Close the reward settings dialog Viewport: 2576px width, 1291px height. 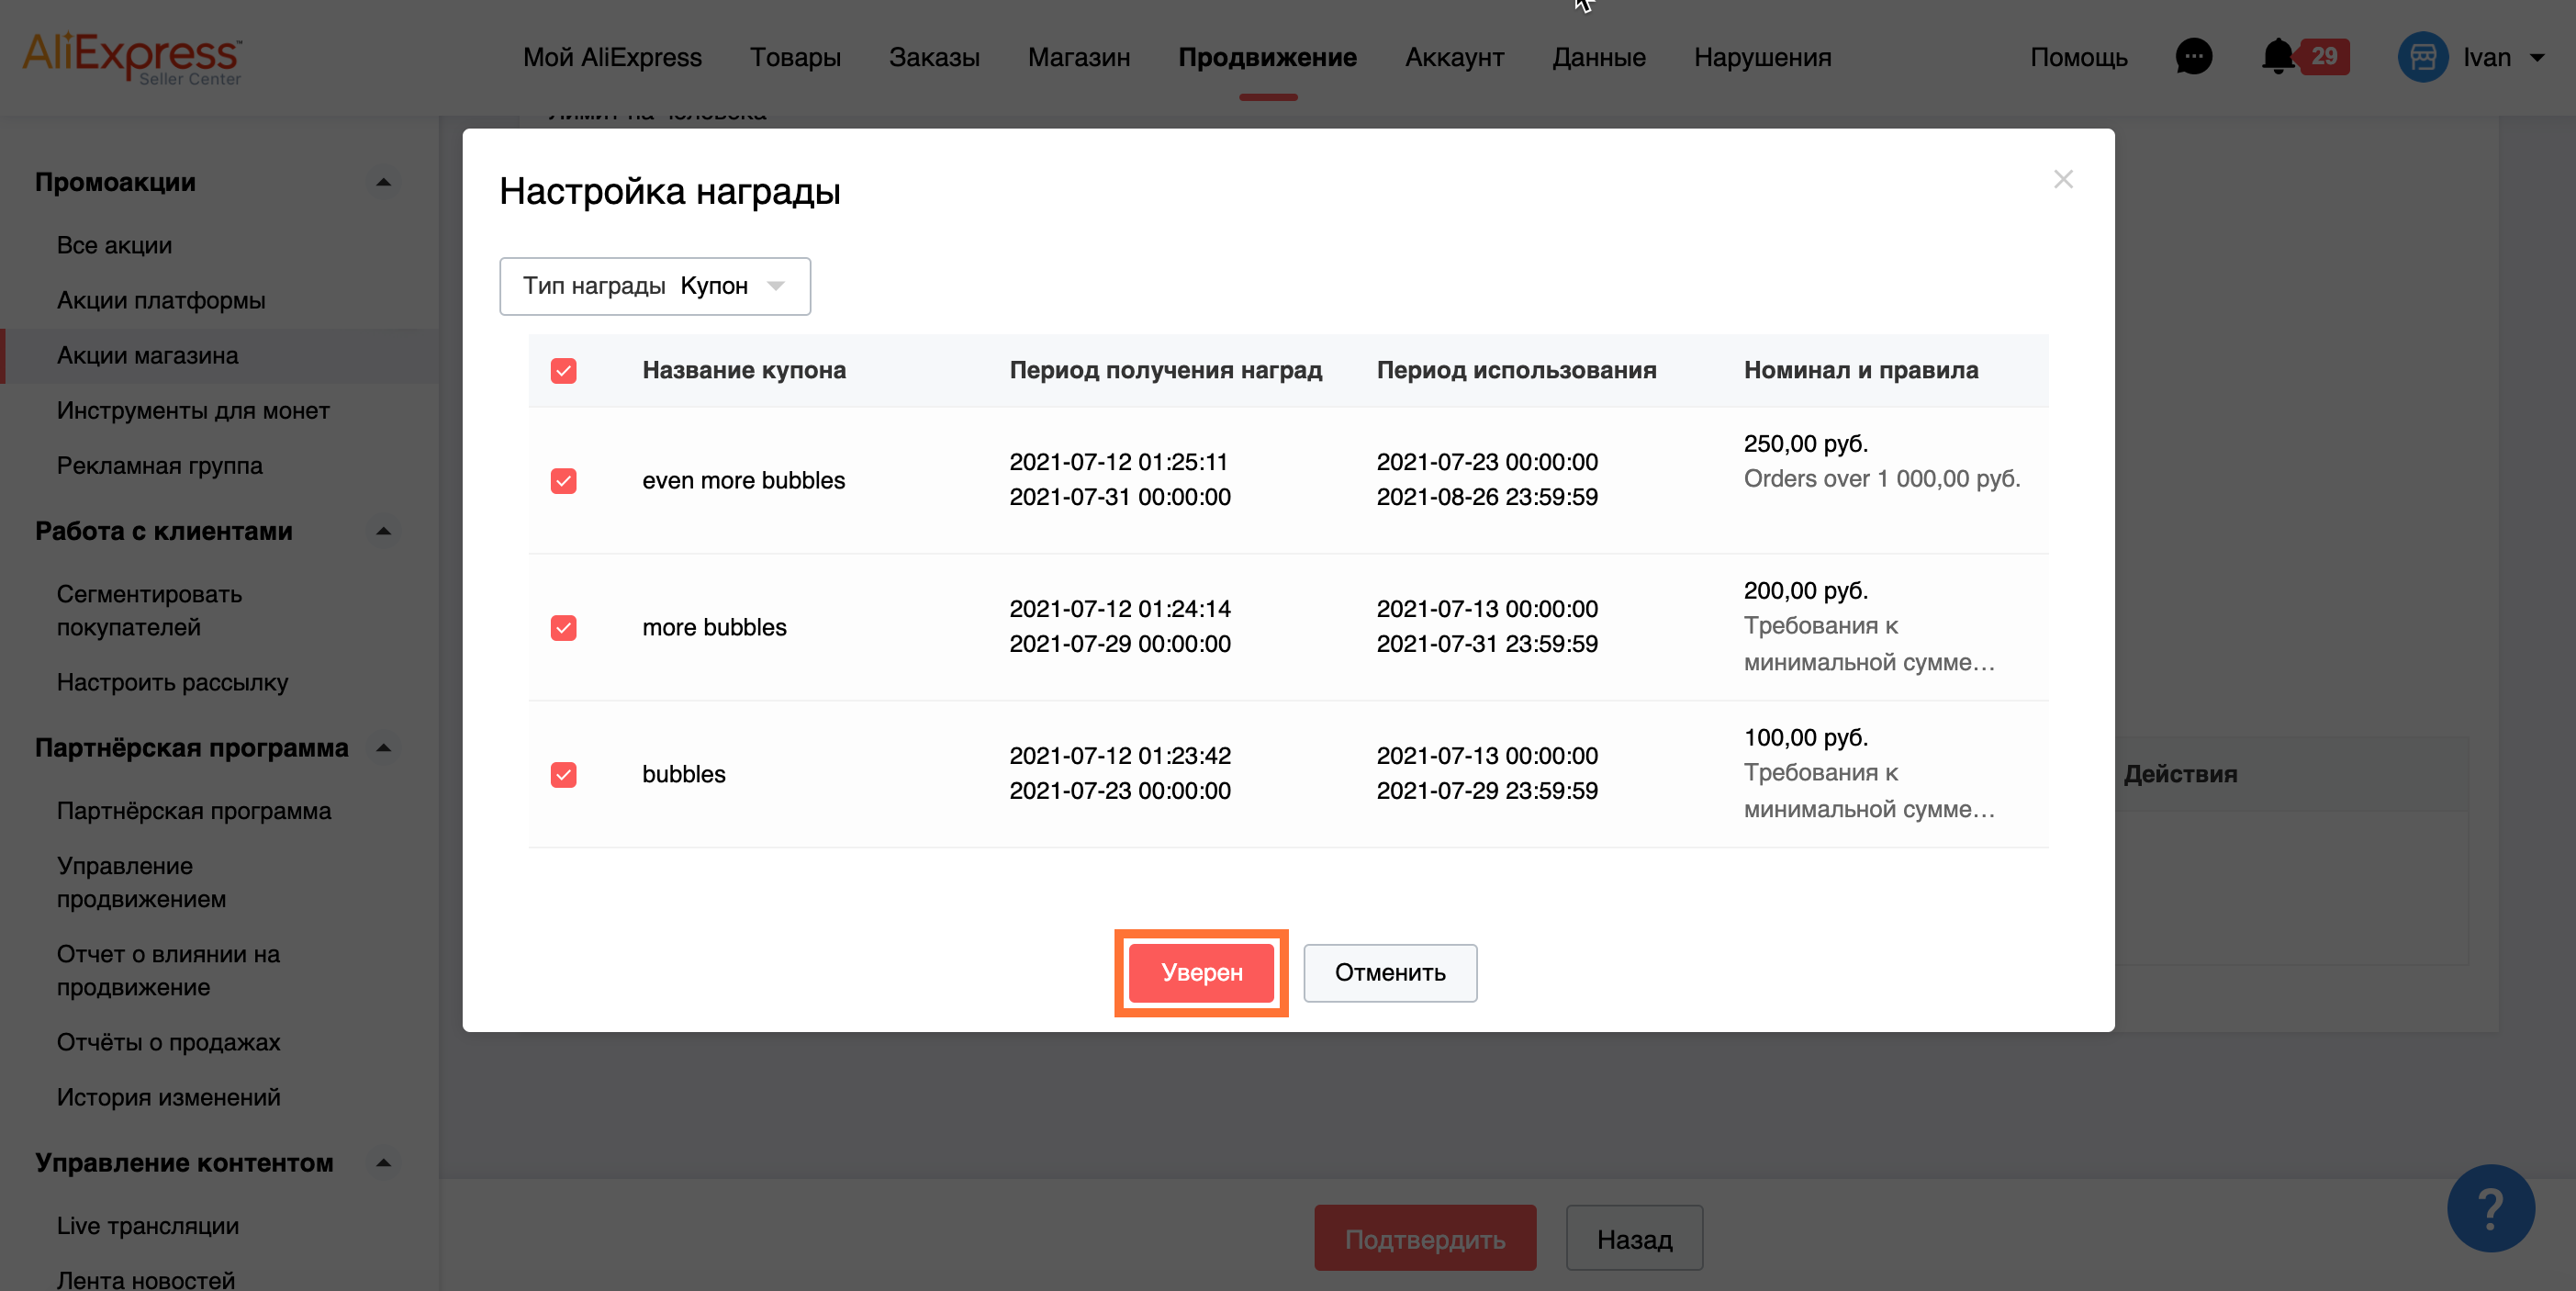pos(2062,180)
